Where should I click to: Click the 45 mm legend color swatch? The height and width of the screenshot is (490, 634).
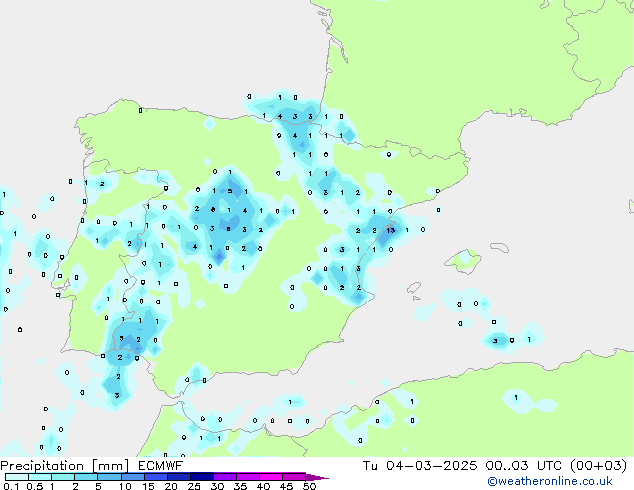(297, 477)
